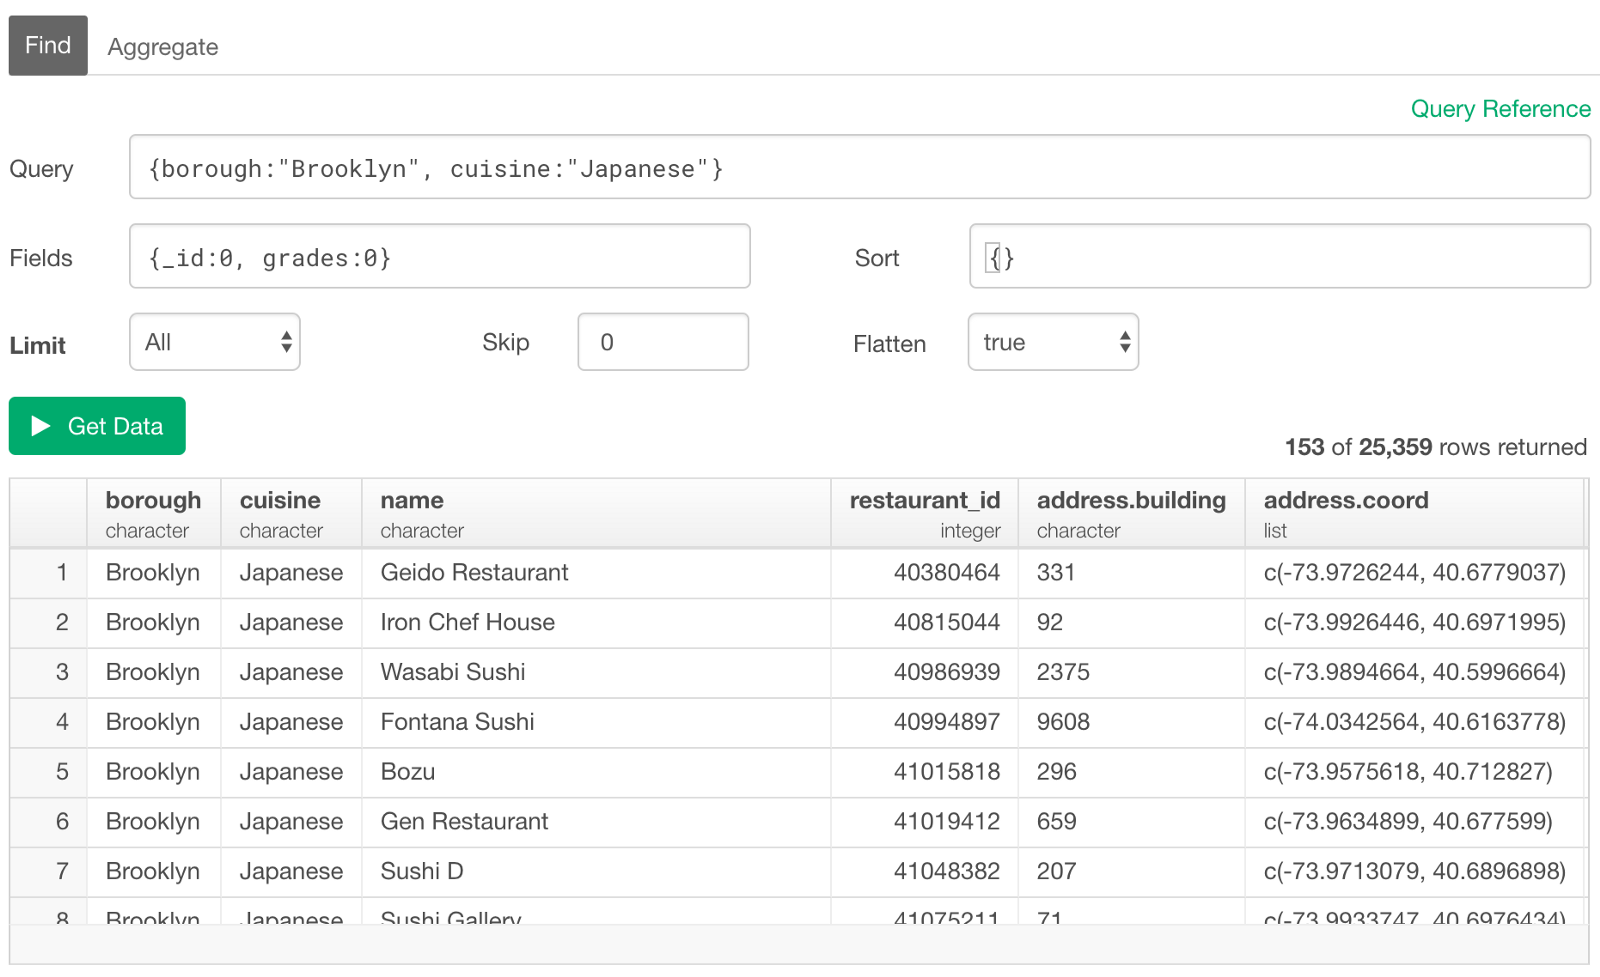Click the Query input field

pyautogui.click(x=860, y=167)
